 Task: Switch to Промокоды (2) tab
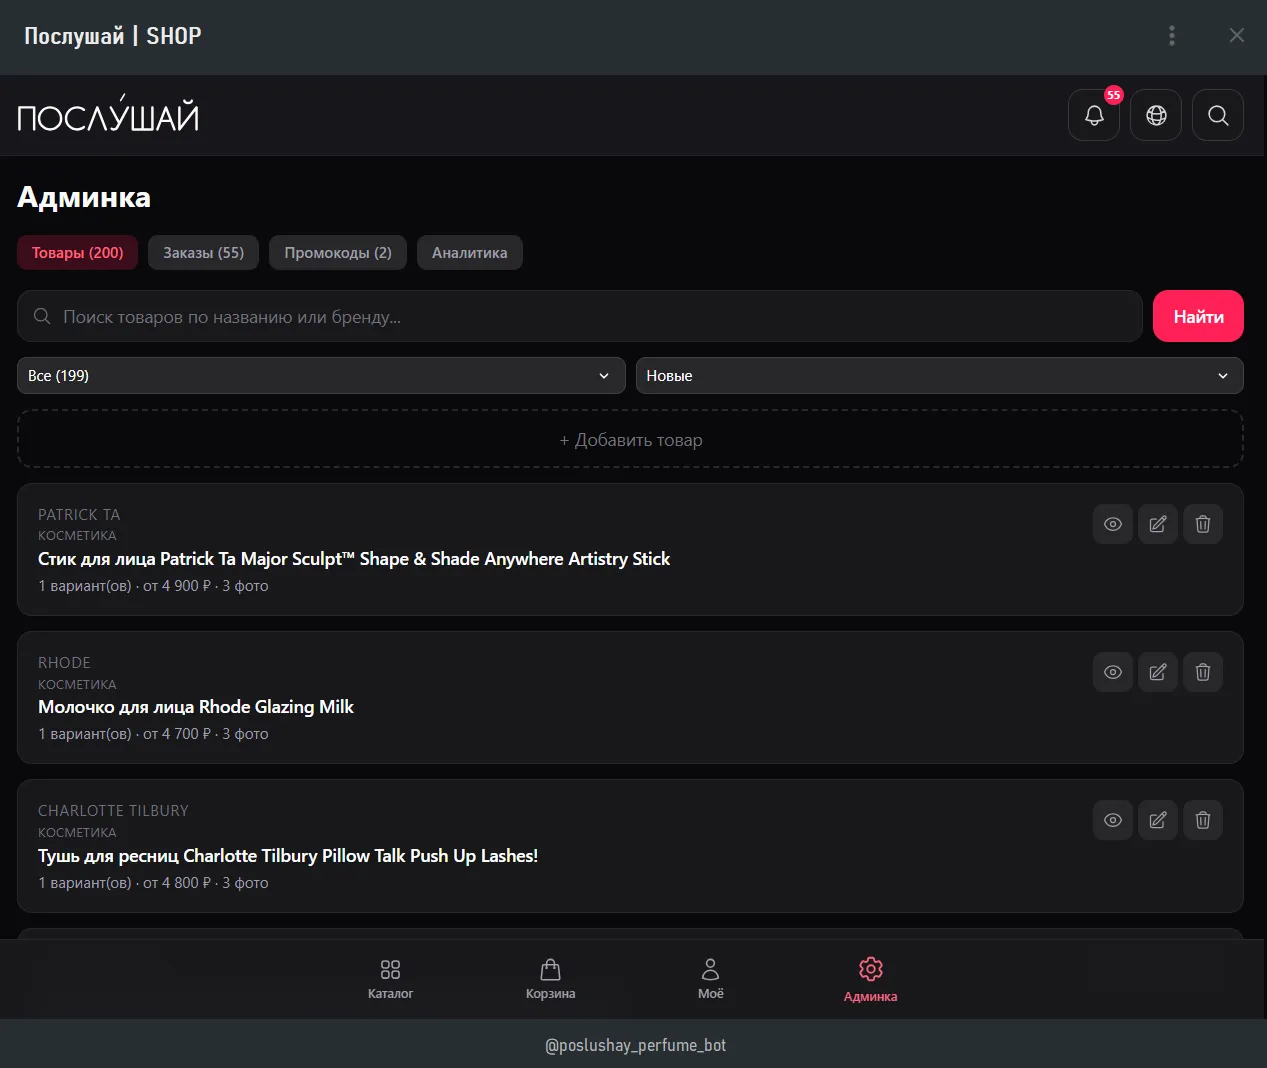coord(338,253)
